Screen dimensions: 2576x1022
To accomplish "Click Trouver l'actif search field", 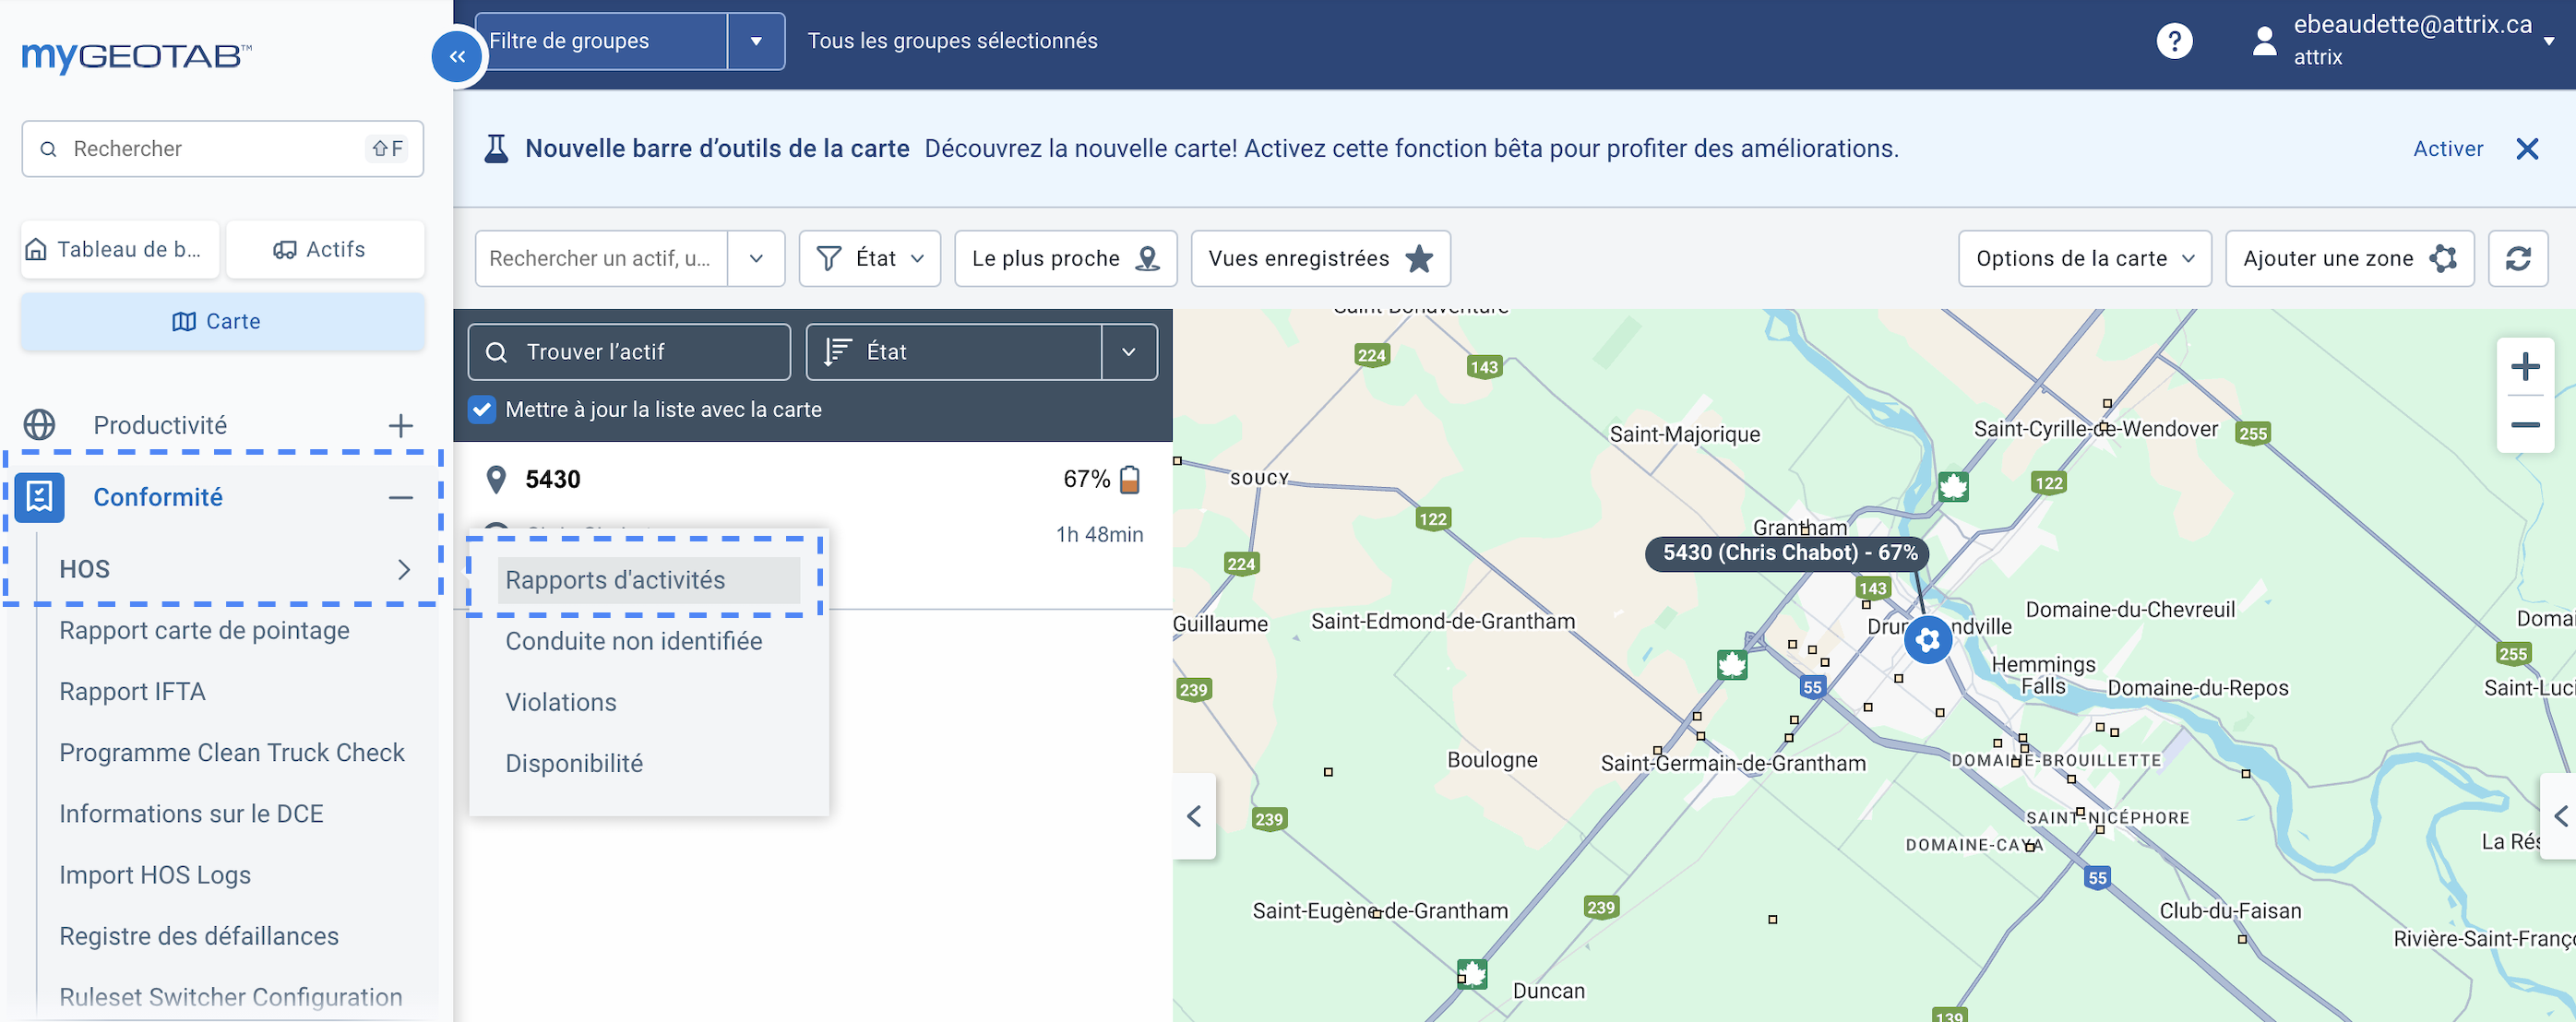I will tap(629, 352).
